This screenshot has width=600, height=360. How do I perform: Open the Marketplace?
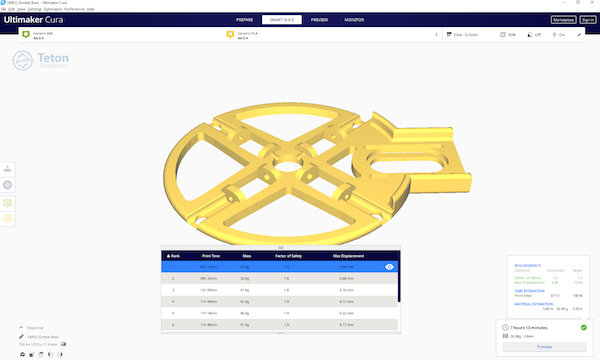pos(563,20)
